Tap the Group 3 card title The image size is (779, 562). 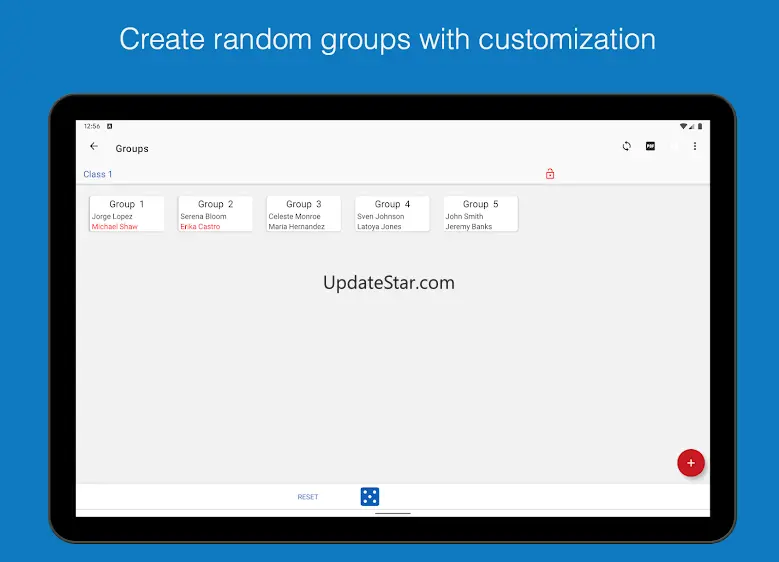point(304,204)
